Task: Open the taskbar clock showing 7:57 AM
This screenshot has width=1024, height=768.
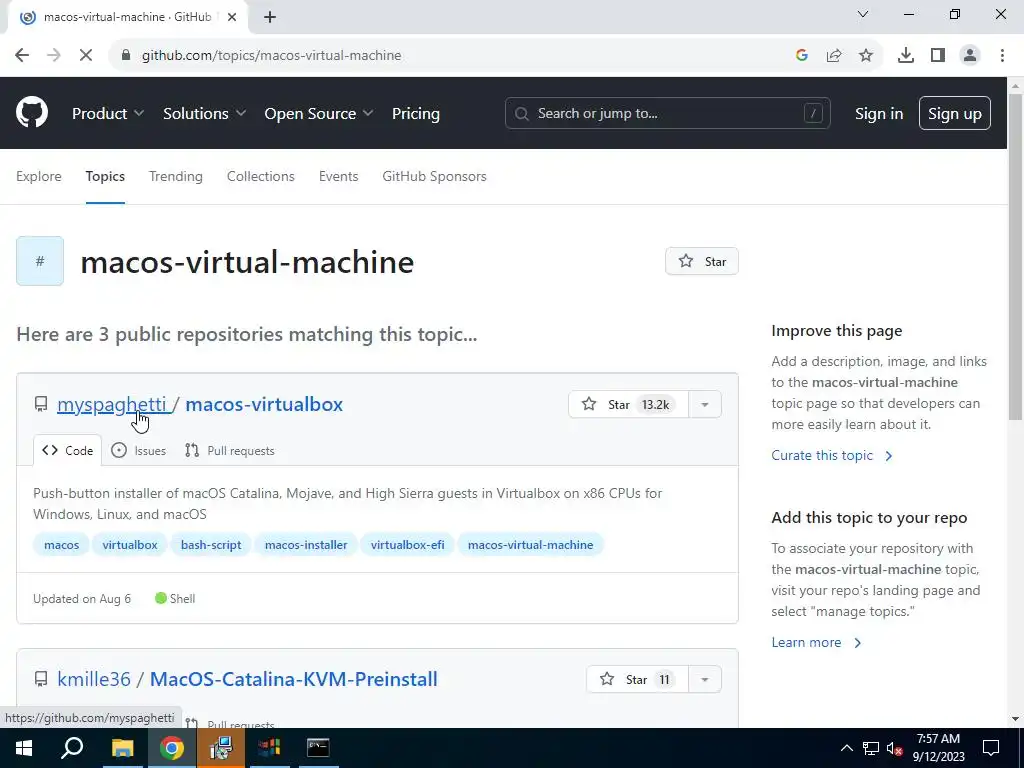Action: point(938,748)
